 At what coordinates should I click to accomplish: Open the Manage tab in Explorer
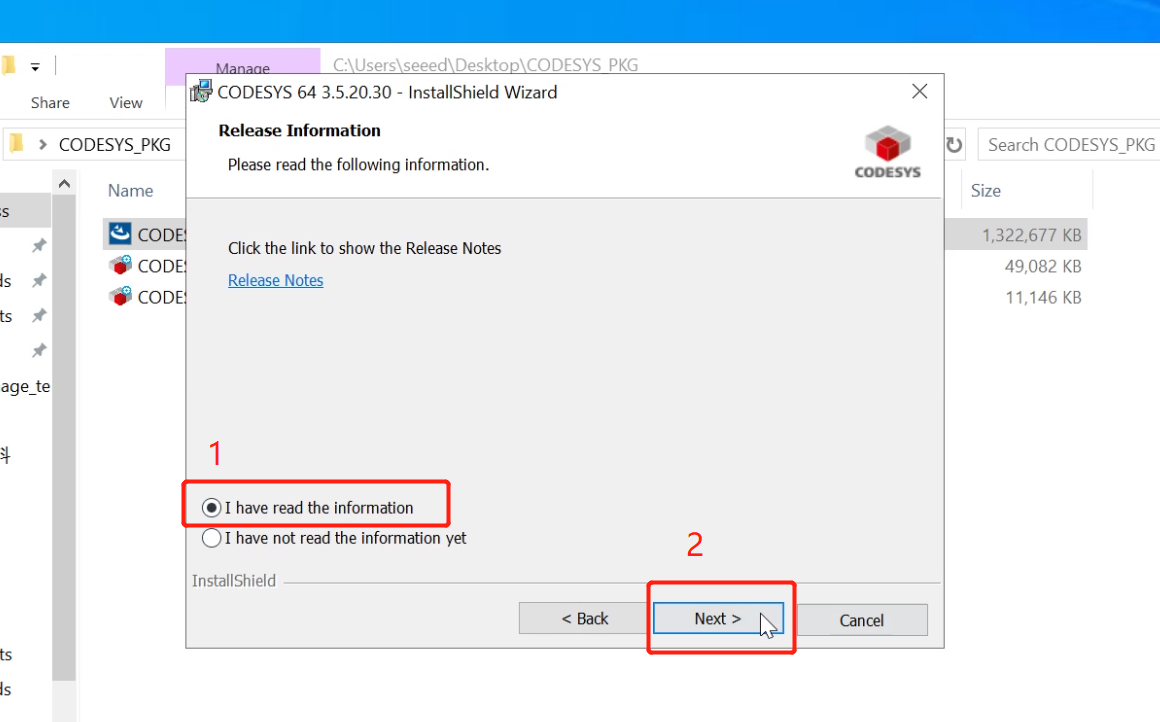tap(243, 68)
